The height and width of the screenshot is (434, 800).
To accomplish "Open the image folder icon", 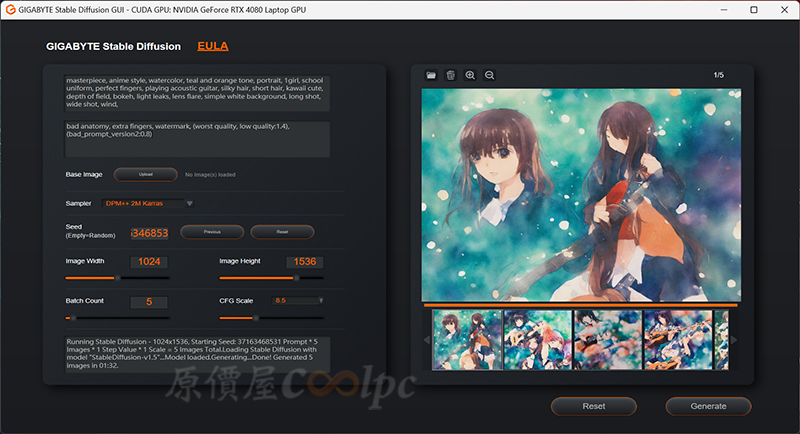I will [x=431, y=75].
